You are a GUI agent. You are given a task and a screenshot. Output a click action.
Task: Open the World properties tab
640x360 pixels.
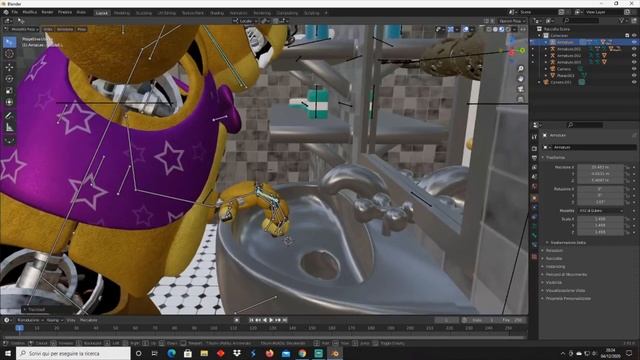coord(534,187)
